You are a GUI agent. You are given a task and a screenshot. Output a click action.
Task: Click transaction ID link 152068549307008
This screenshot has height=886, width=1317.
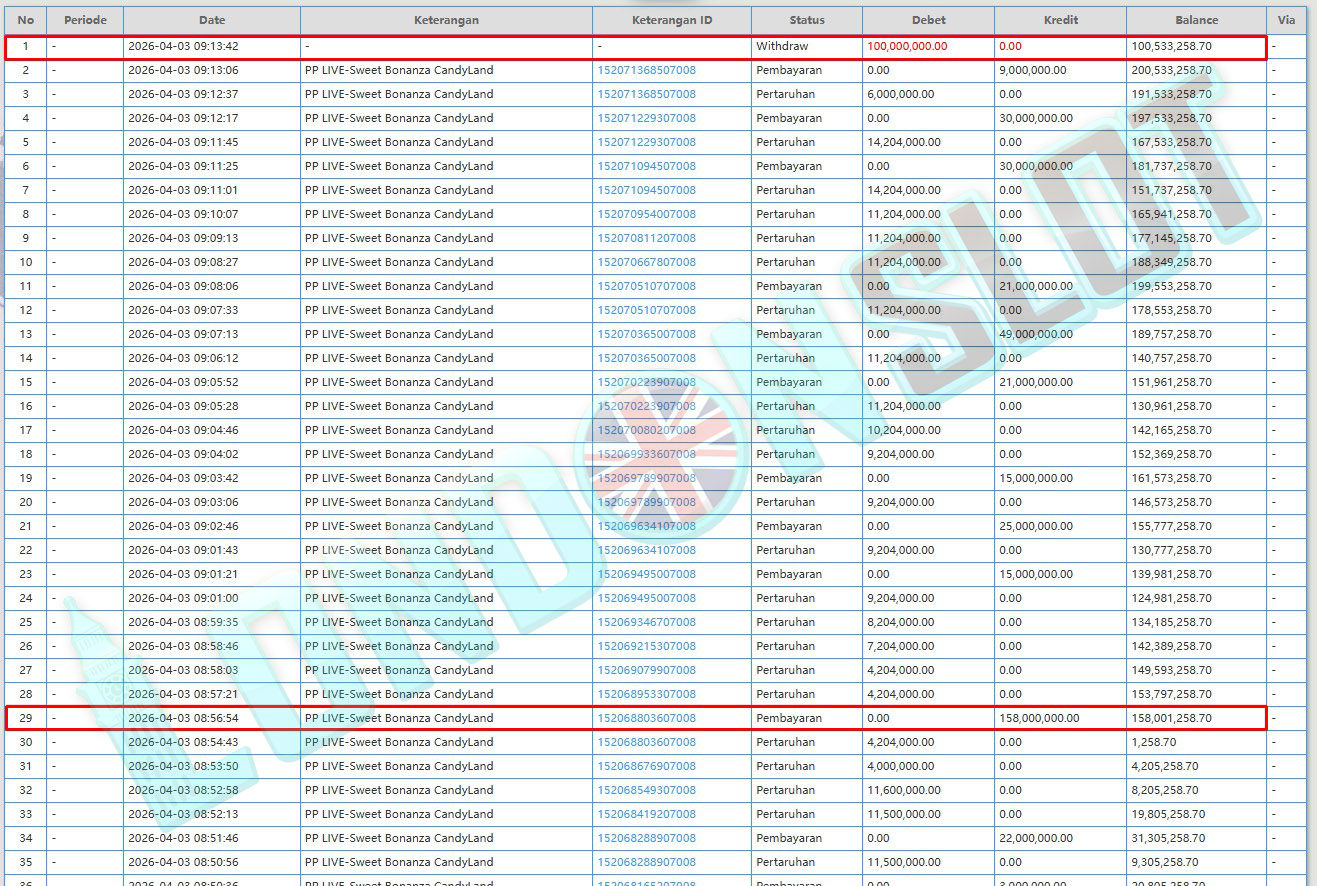point(646,790)
